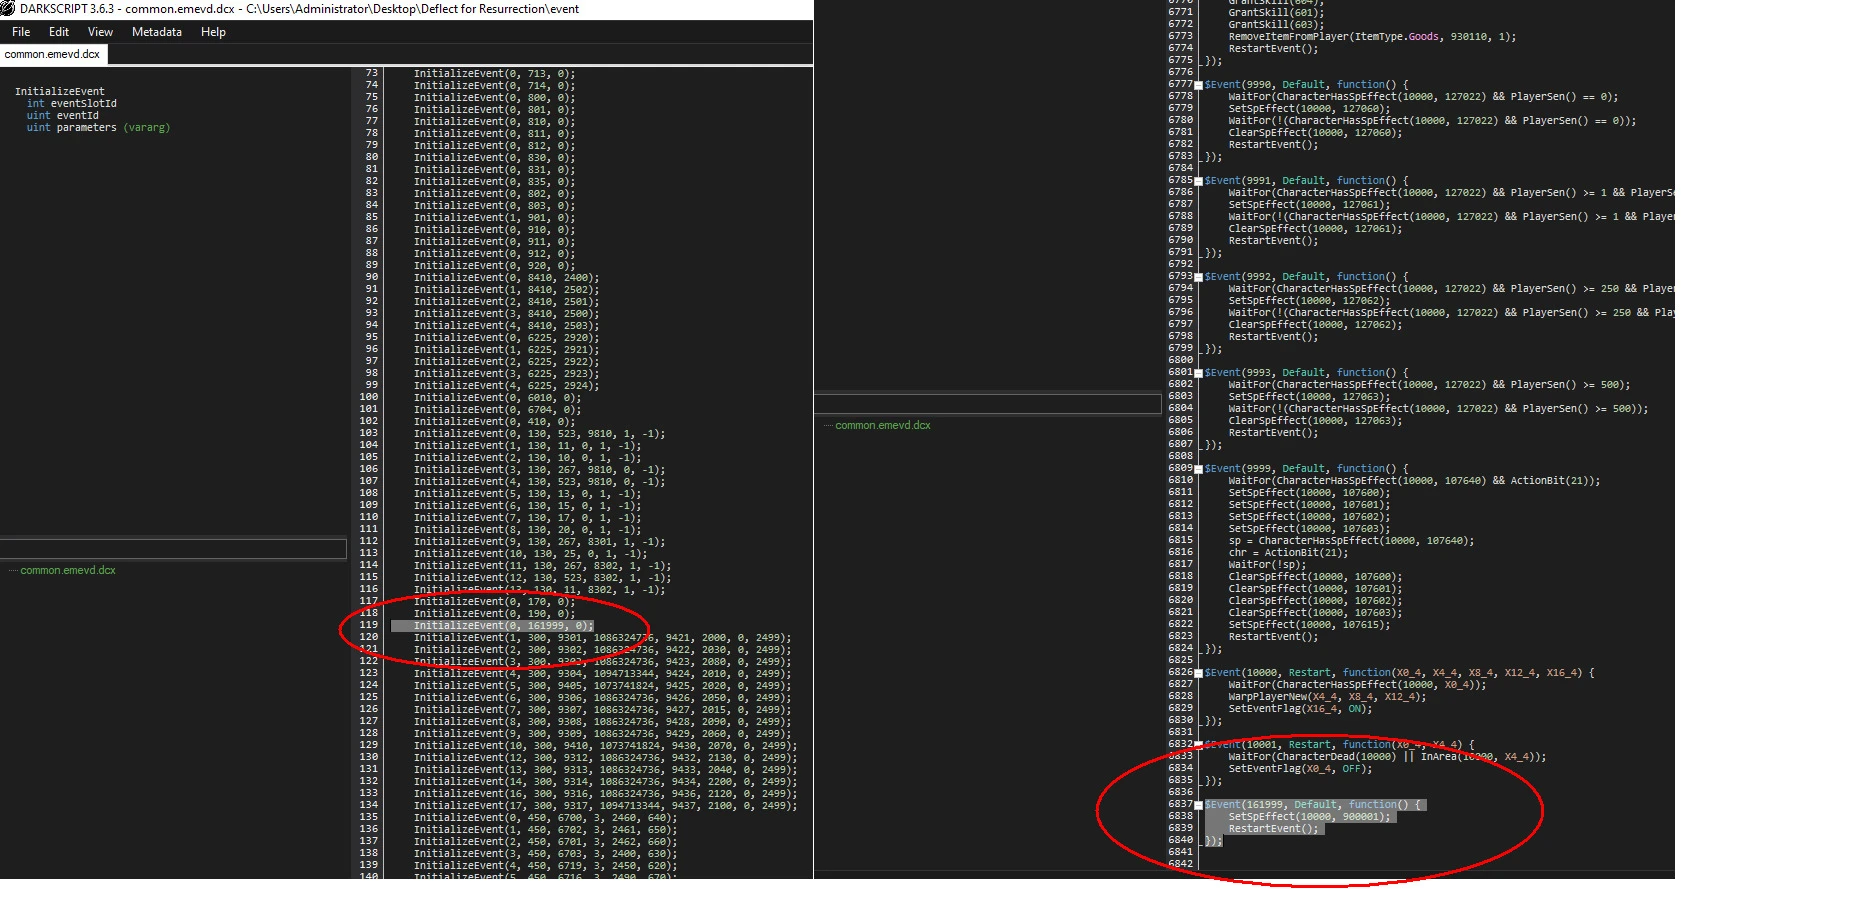Open the File menu
1857x918 pixels.
21,32
